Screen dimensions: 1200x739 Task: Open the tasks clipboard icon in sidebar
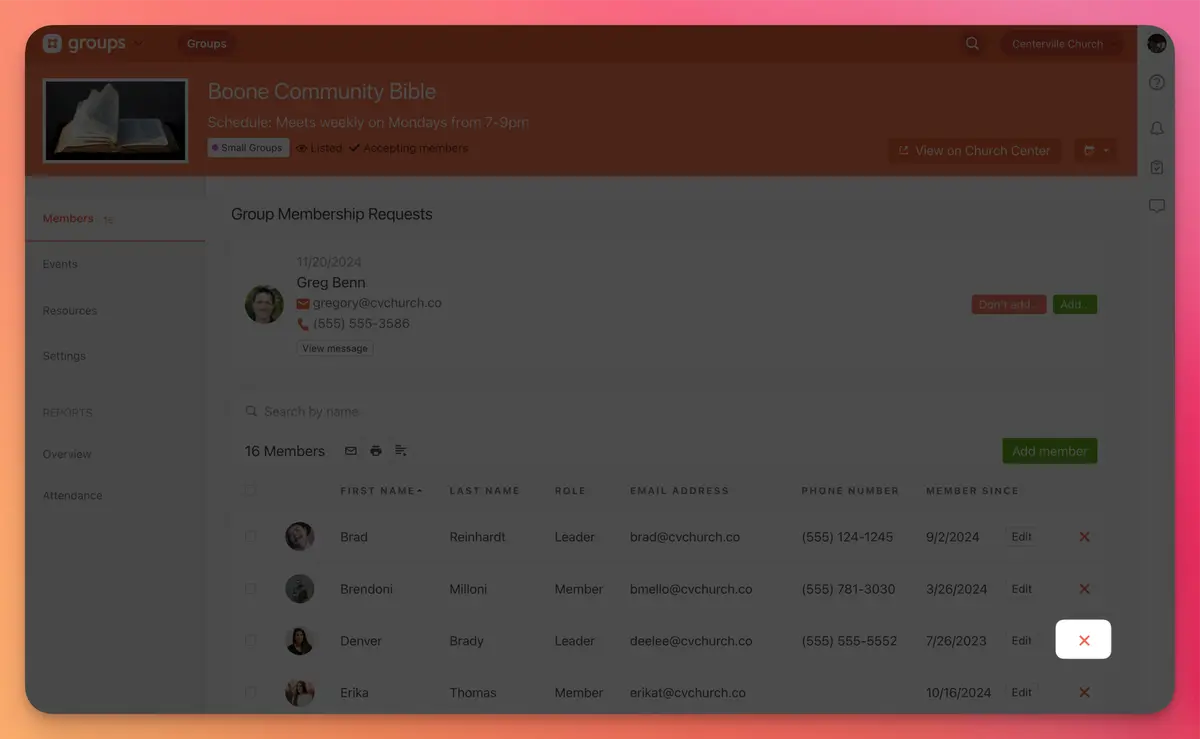click(1157, 167)
